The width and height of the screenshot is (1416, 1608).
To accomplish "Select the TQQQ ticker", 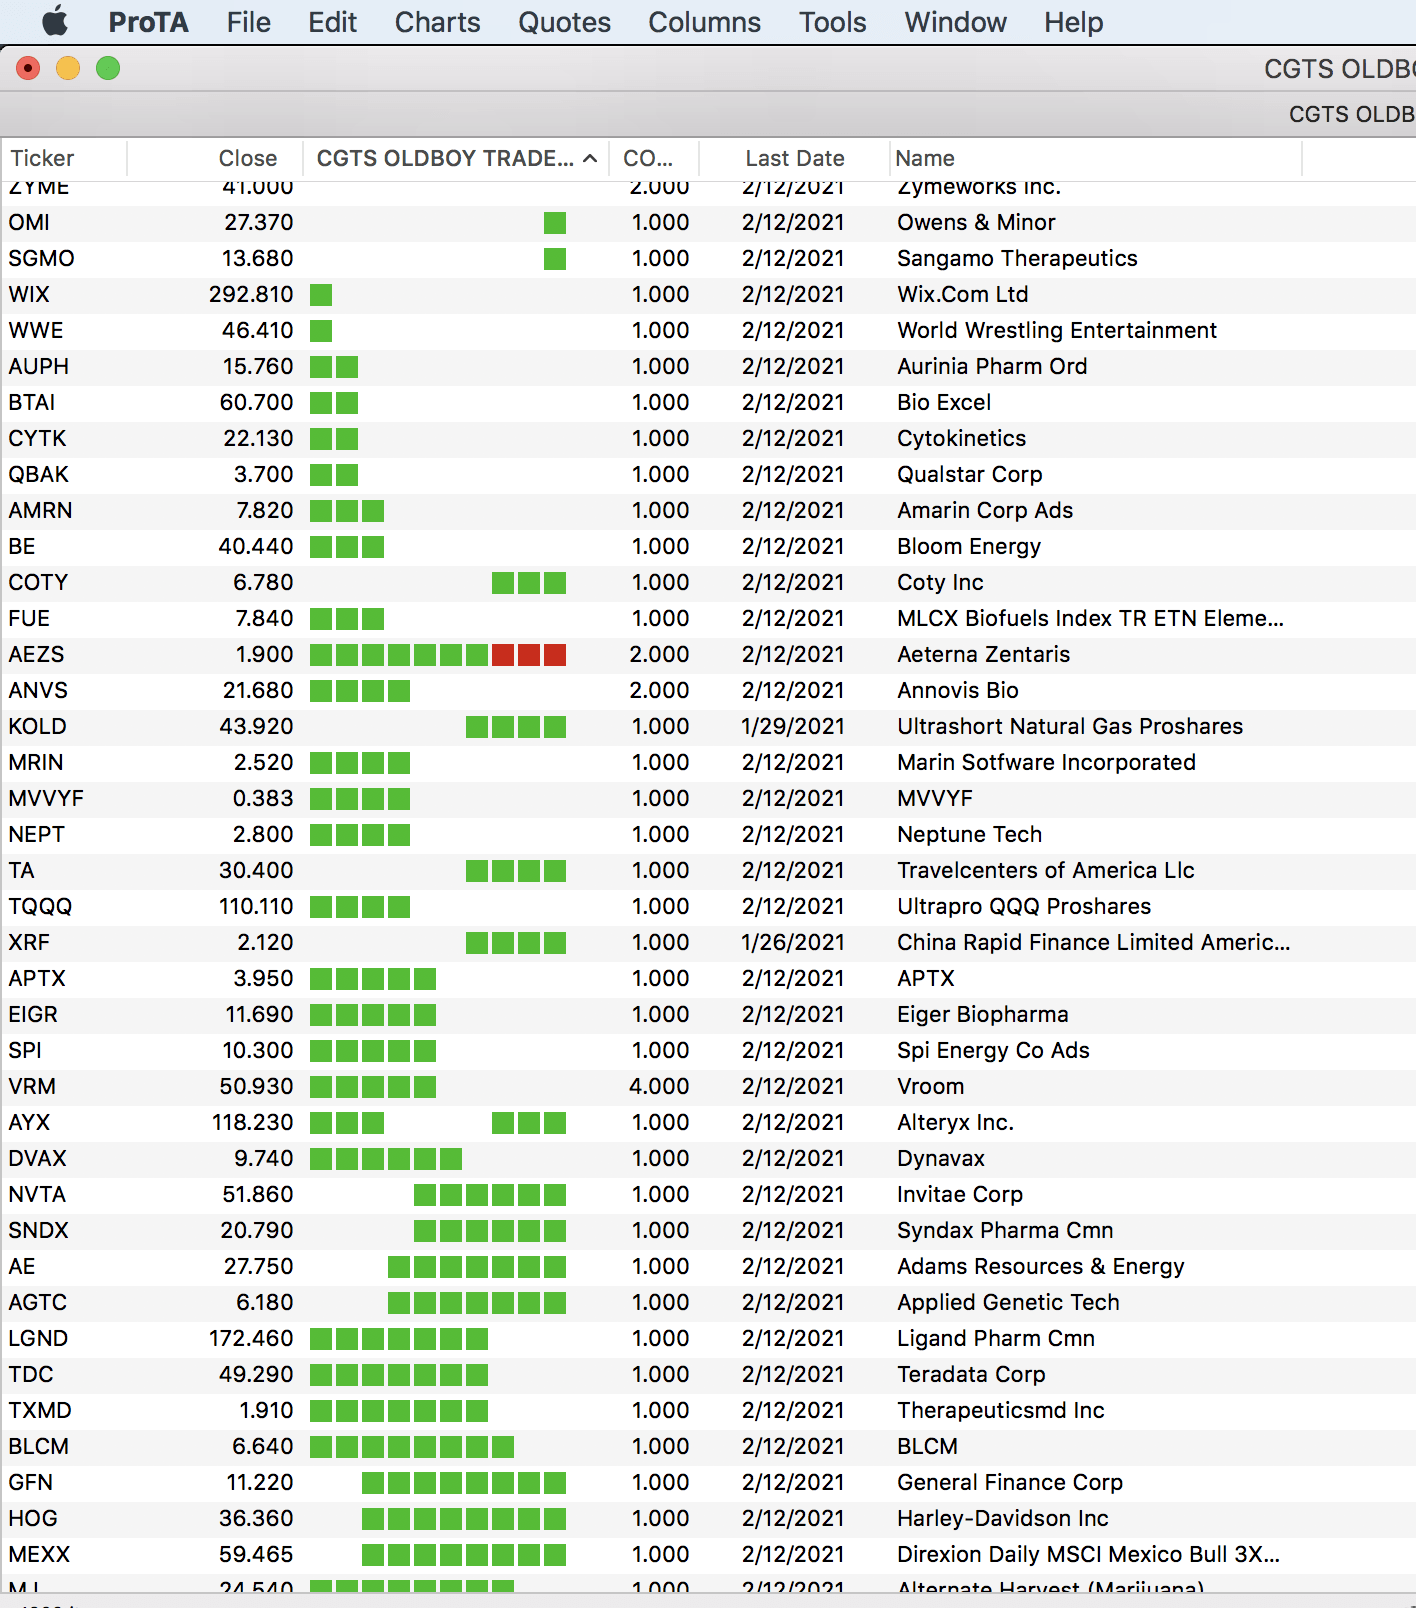I will point(40,906).
